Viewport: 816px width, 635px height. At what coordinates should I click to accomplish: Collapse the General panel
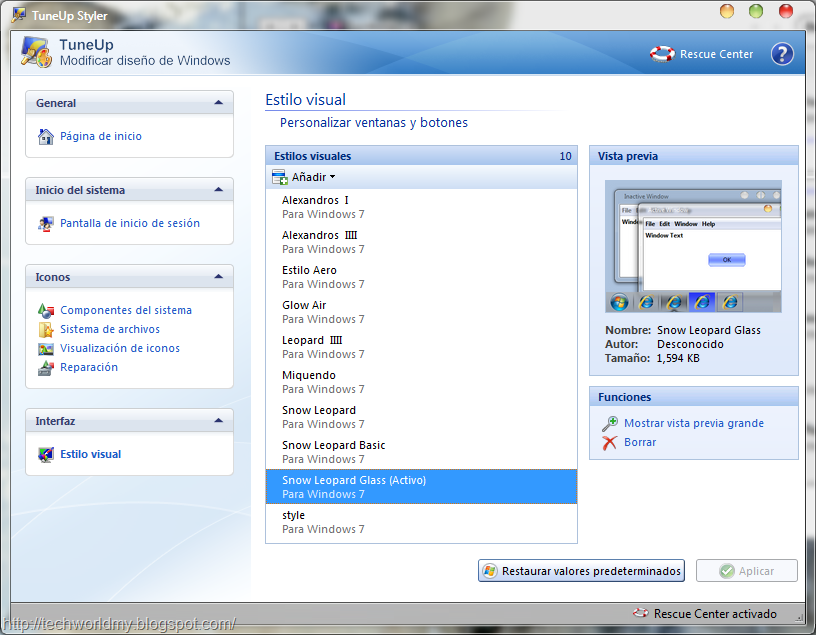(219, 103)
